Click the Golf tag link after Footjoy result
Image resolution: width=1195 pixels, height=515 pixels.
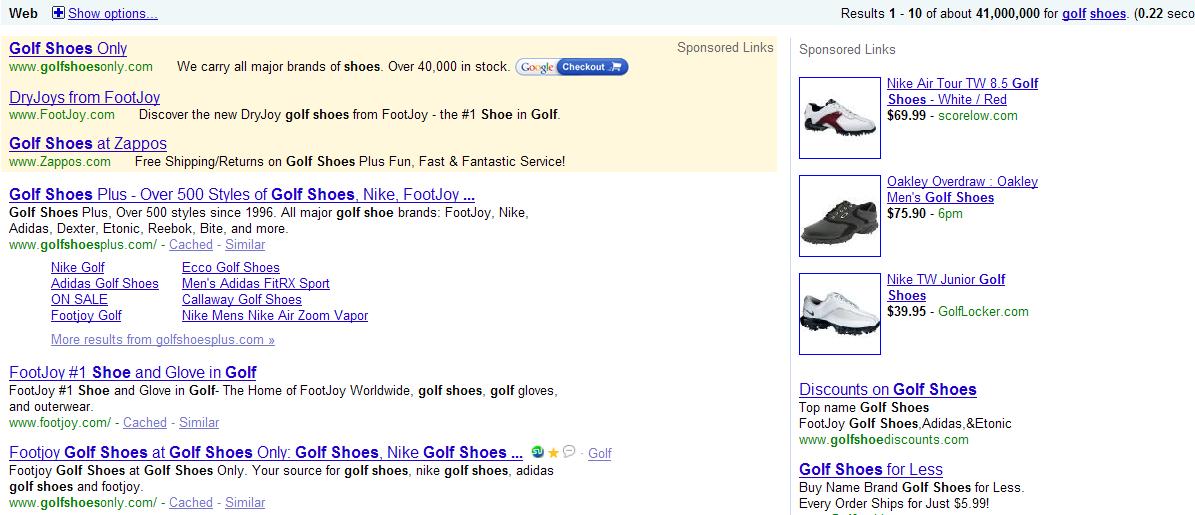[x=600, y=453]
